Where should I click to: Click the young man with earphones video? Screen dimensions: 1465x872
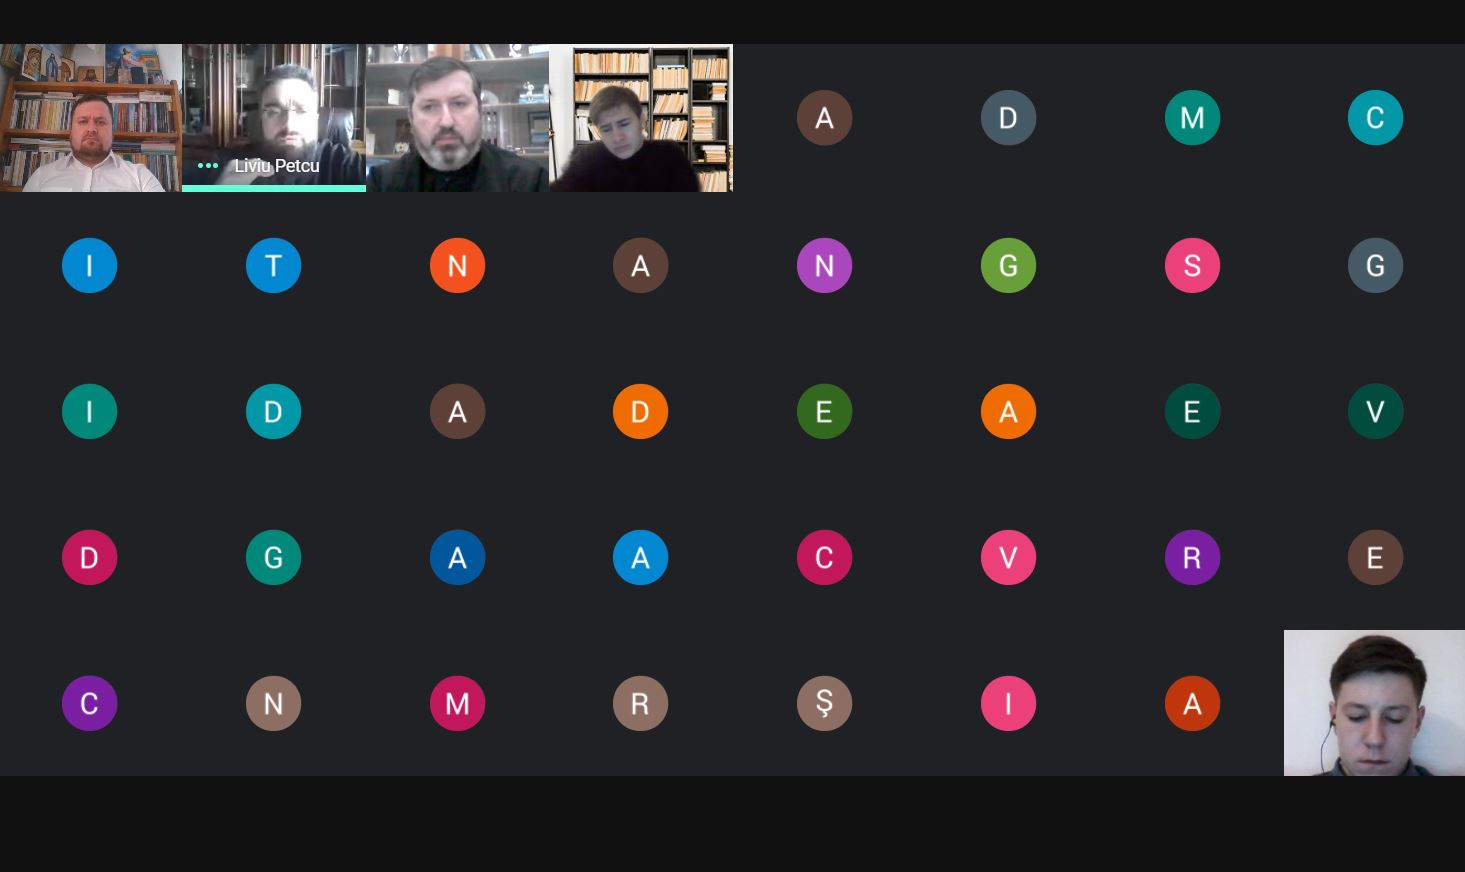coord(1374,703)
